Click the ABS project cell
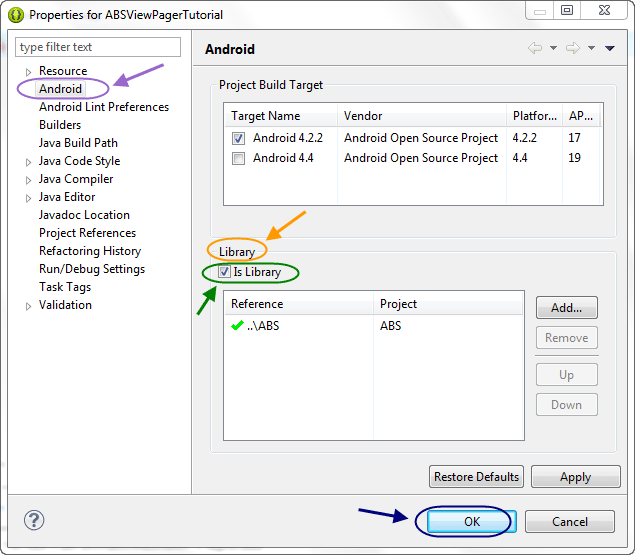Image resolution: width=635 pixels, height=555 pixels. coord(390,326)
